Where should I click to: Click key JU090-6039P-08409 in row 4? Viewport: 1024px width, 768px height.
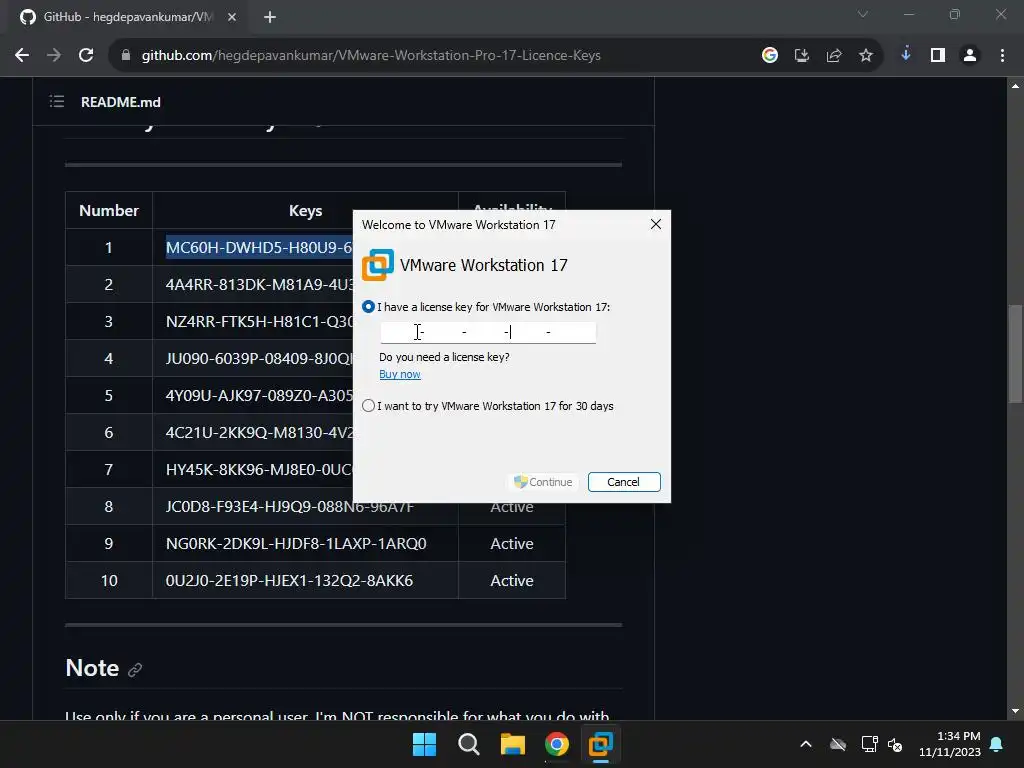point(259,359)
